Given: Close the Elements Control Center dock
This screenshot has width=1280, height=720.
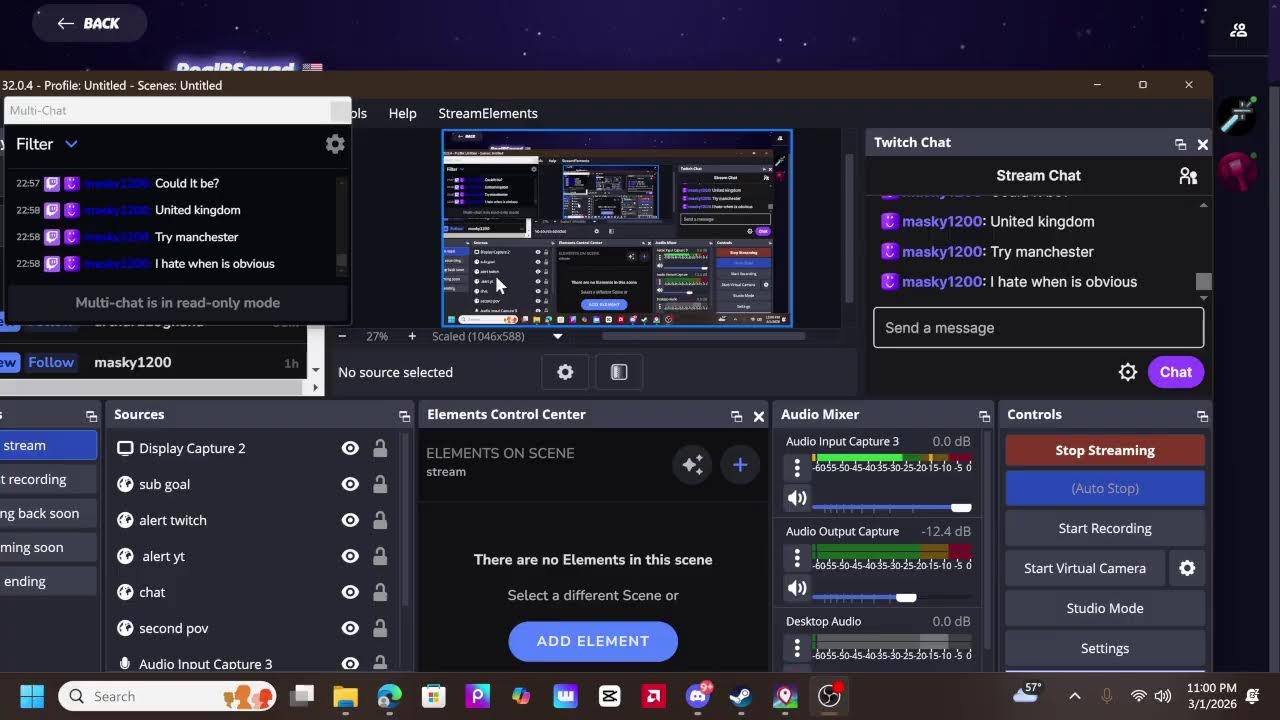Looking at the screenshot, I should click(x=758, y=416).
